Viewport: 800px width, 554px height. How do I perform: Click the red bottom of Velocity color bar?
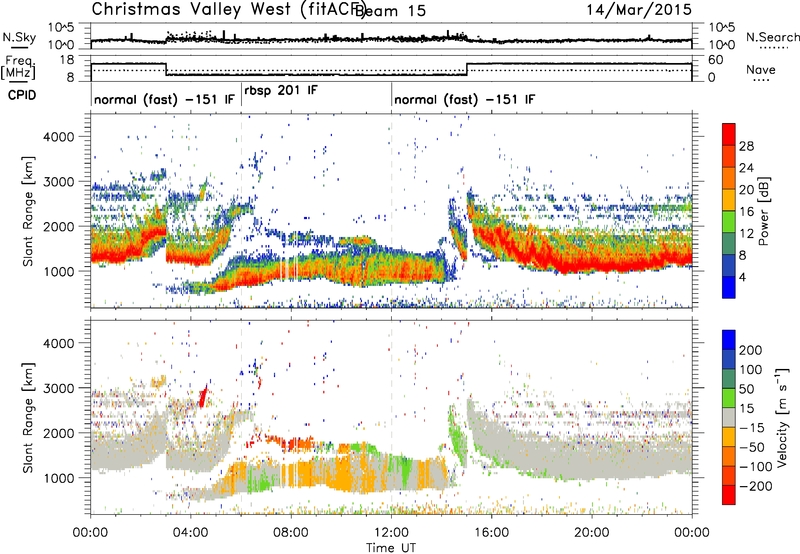(x=729, y=495)
